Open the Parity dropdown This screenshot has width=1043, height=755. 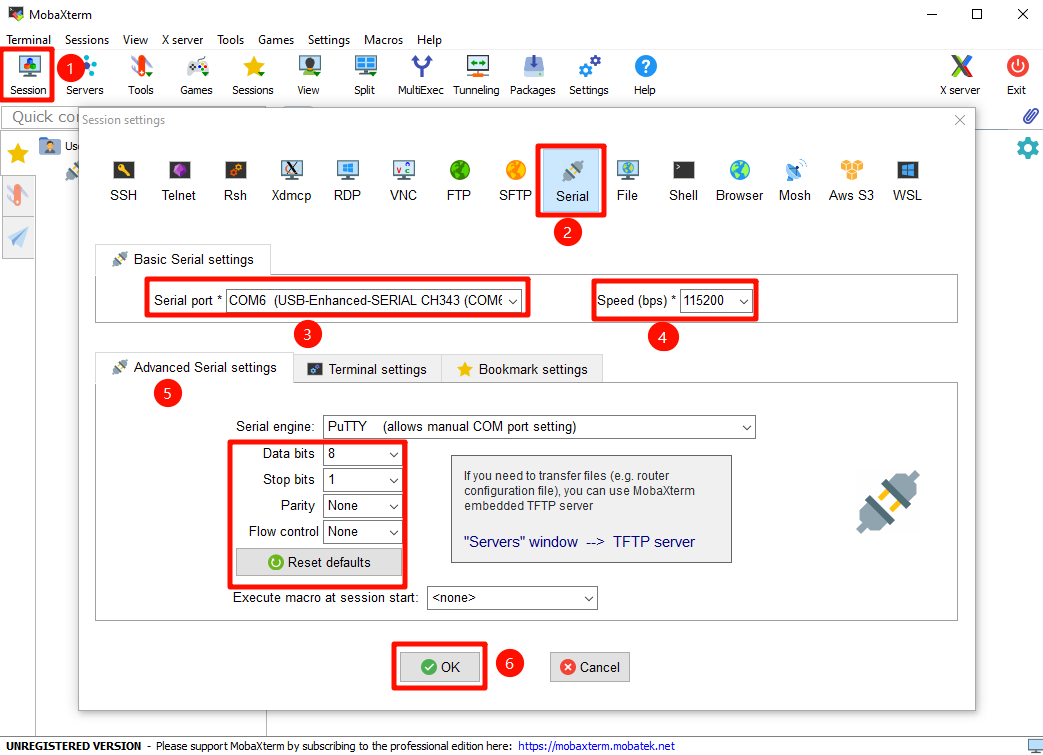coord(393,506)
